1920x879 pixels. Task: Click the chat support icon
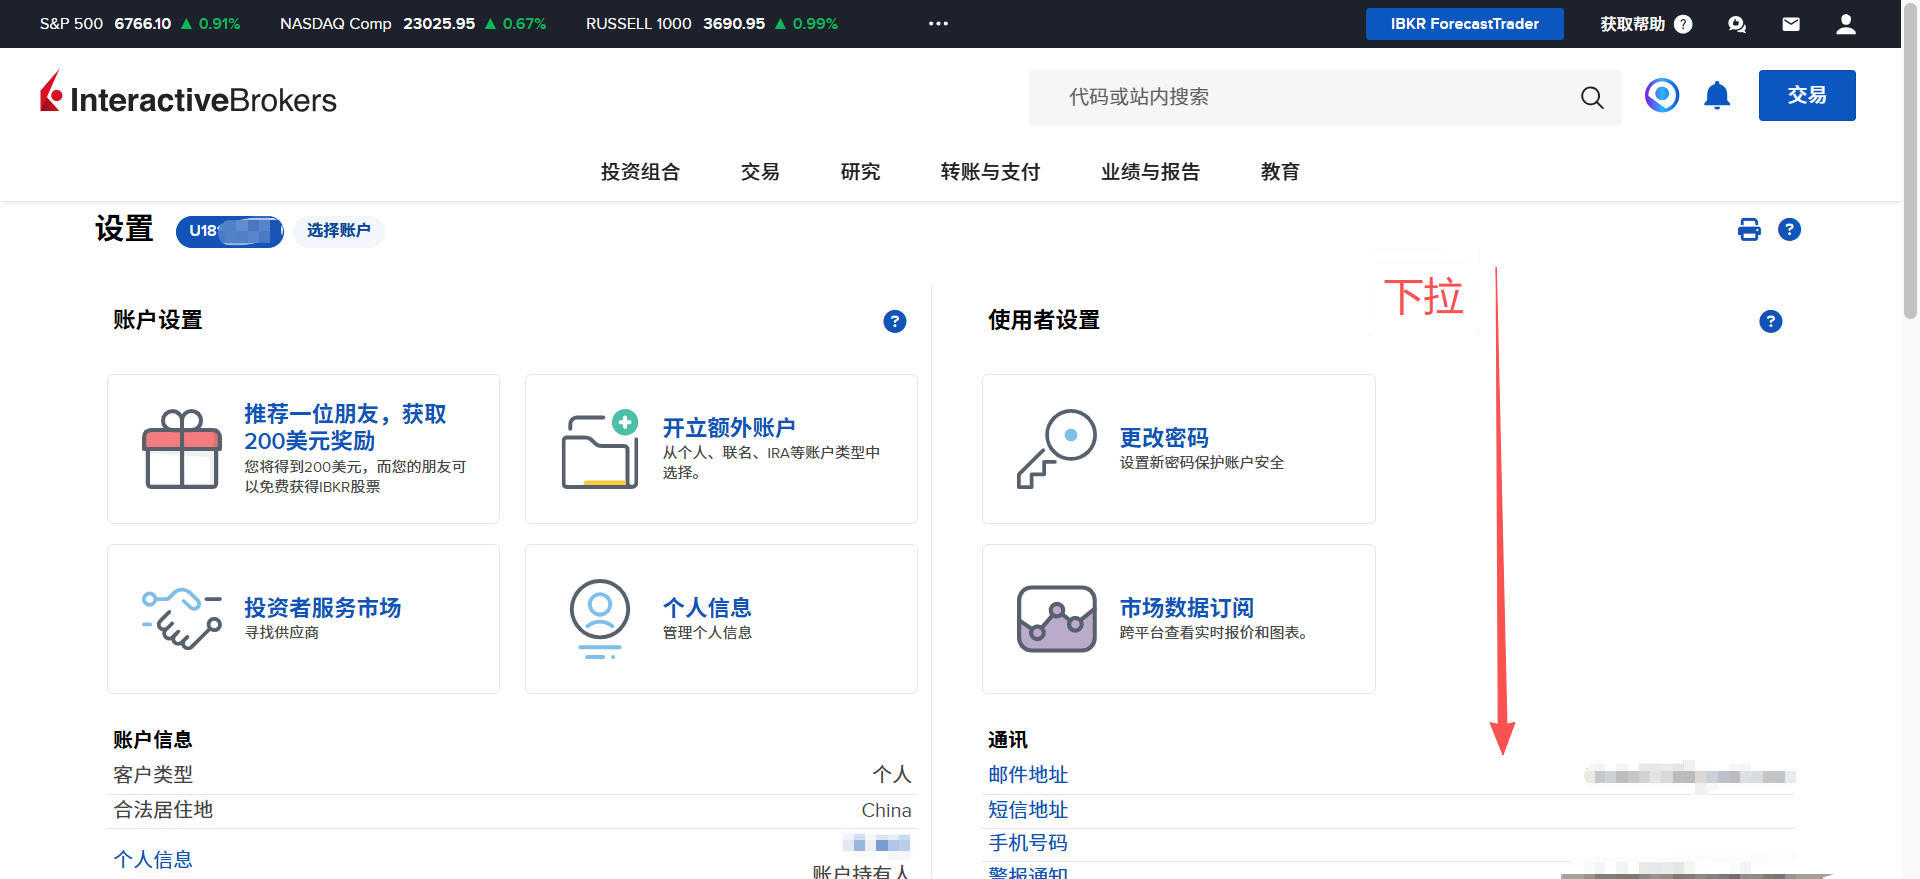(x=1737, y=24)
